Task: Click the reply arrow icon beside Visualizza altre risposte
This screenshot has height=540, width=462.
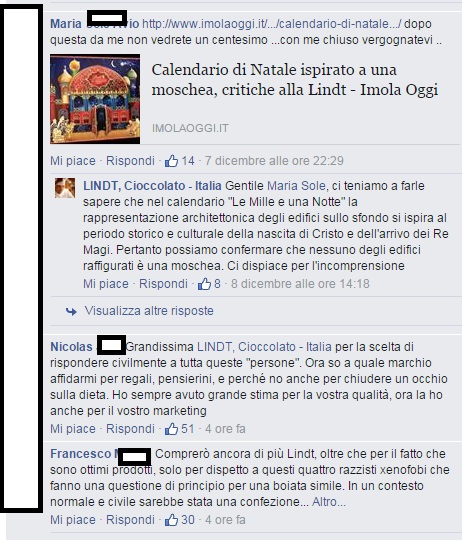Action: pyautogui.click(x=71, y=311)
